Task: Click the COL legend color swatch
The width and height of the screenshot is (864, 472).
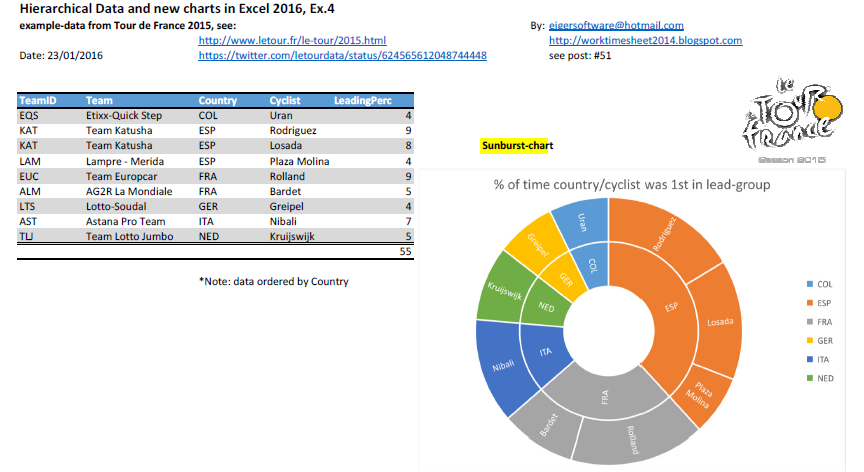Action: coord(809,284)
